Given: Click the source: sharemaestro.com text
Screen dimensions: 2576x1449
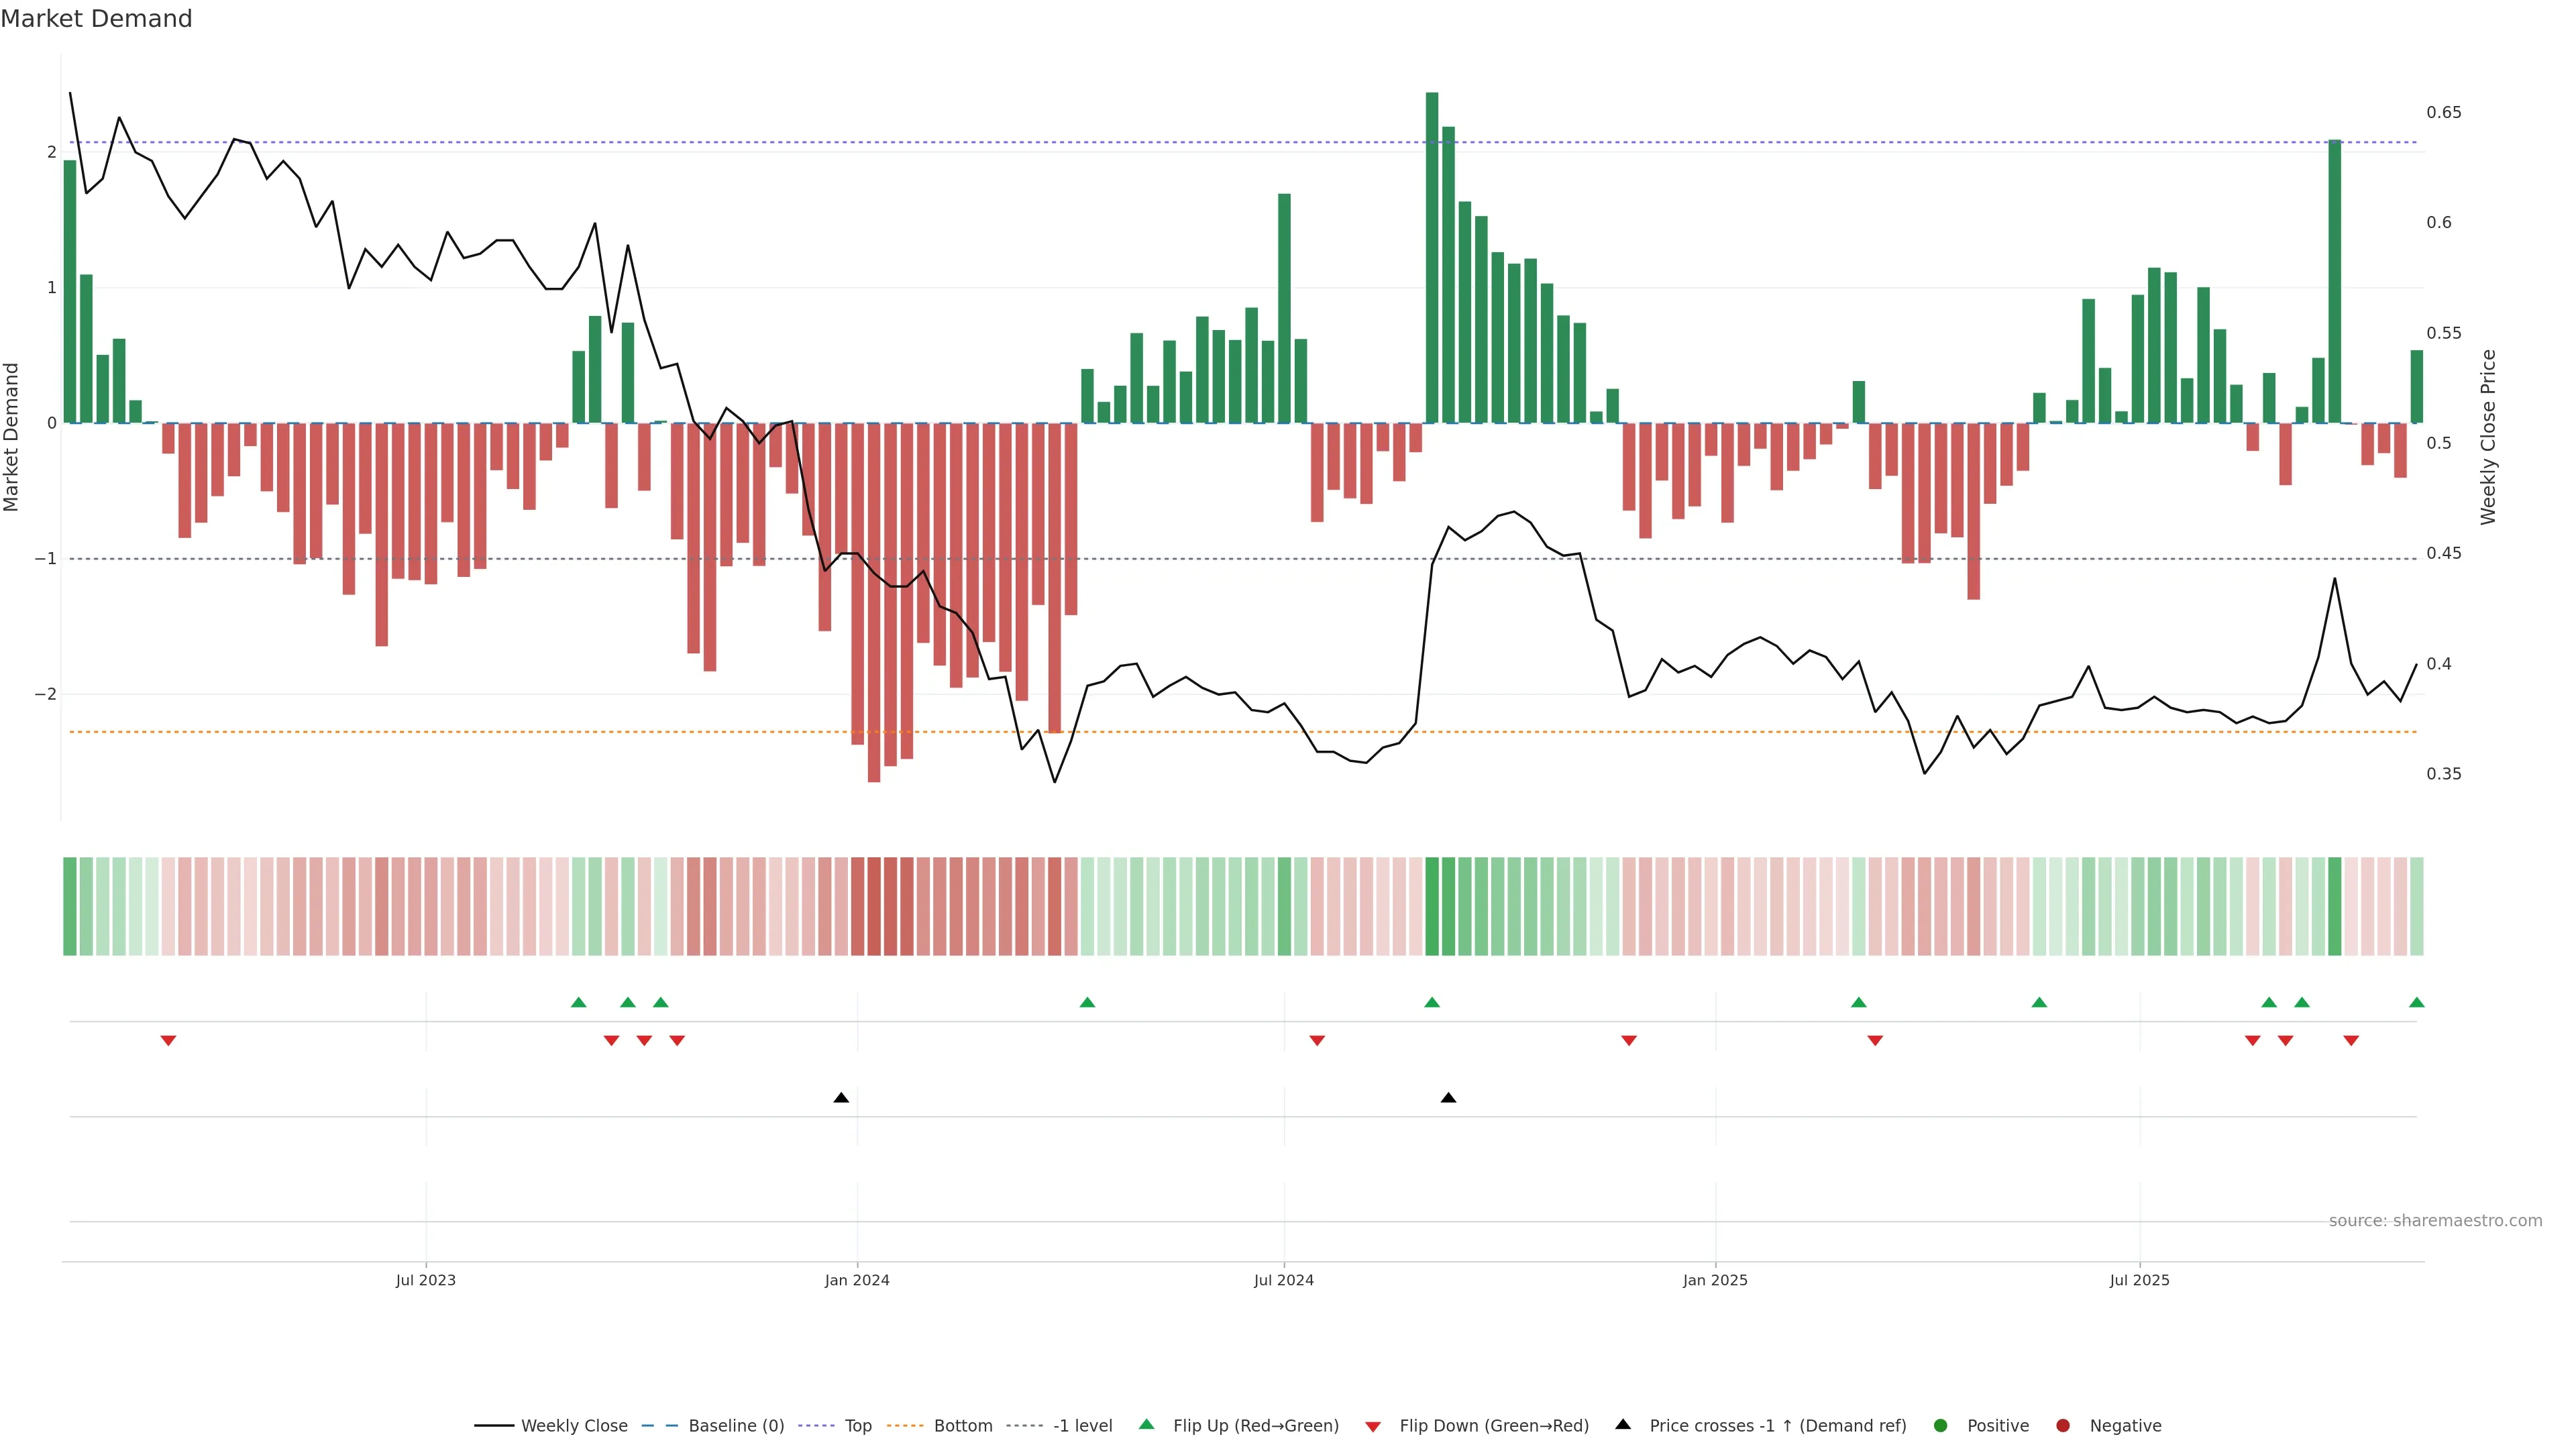Looking at the screenshot, I should coord(2435,1221).
